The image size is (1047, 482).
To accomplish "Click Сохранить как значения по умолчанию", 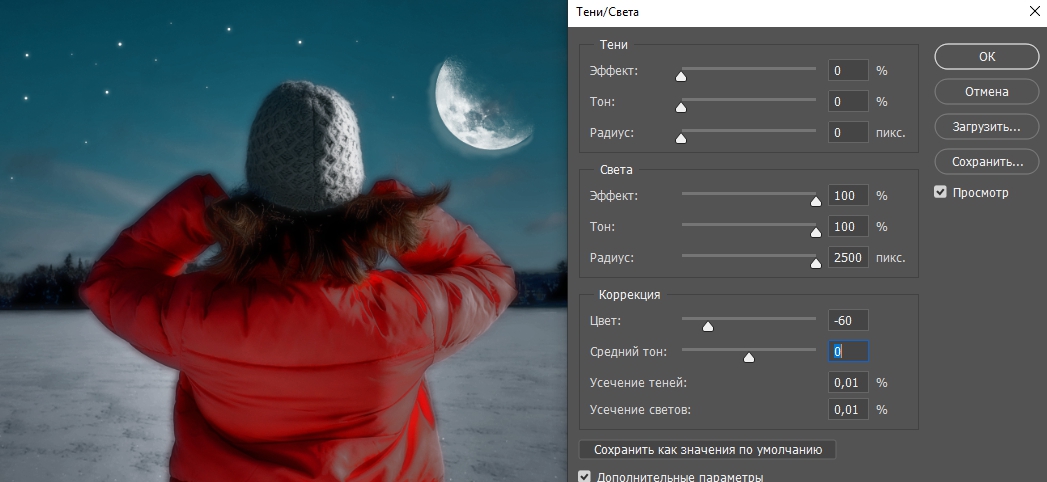I will click(707, 450).
